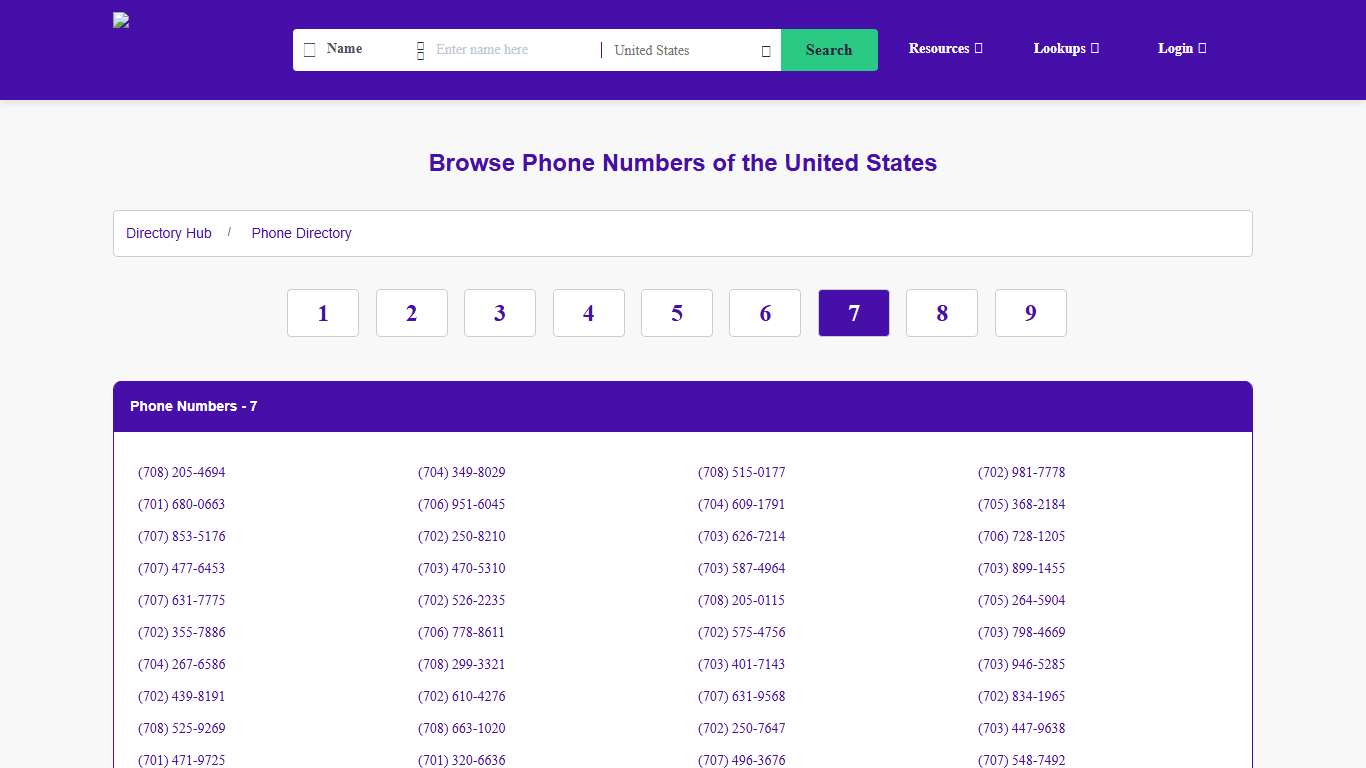The height and width of the screenshot is (768, 1366).
Task: Open the Directory Hub link
Action: [168, 233]
